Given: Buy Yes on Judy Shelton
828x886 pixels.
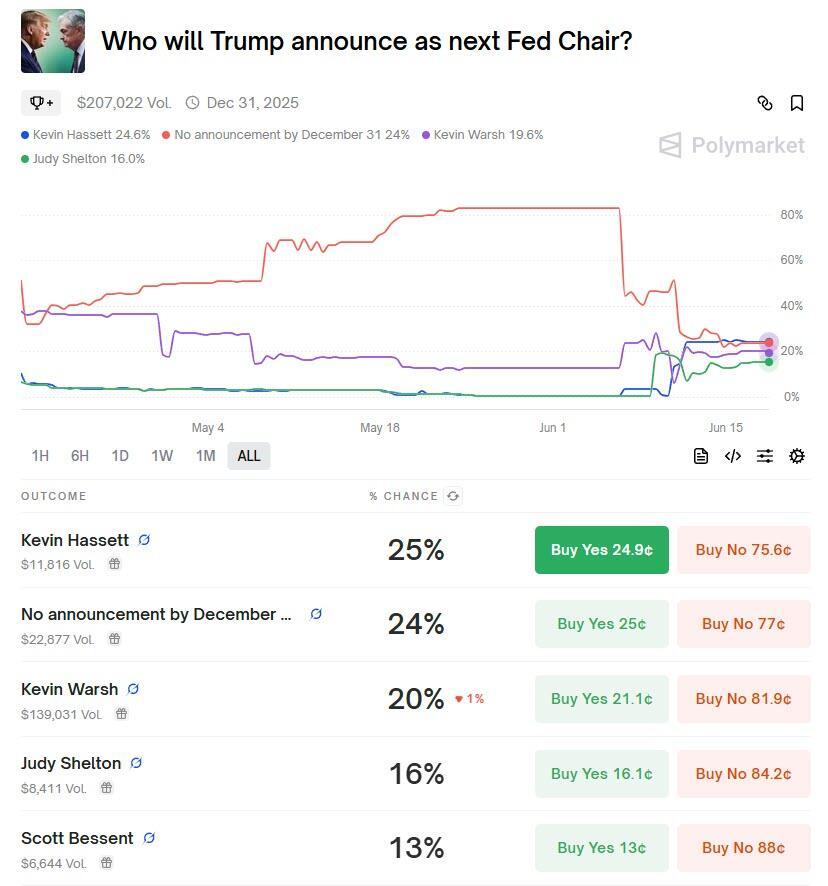Looking at the screenshot, I should point(601,774).
